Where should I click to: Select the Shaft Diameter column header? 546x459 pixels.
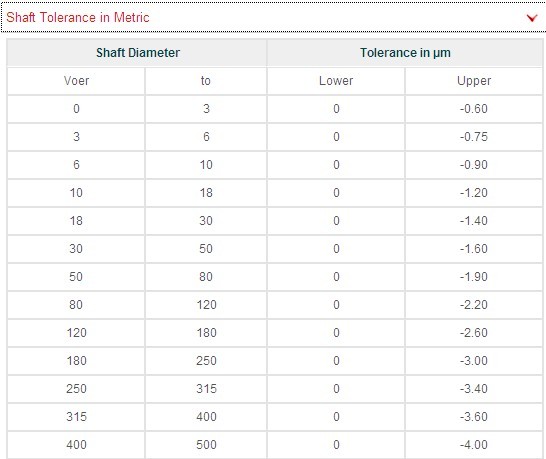pos(137,53)
